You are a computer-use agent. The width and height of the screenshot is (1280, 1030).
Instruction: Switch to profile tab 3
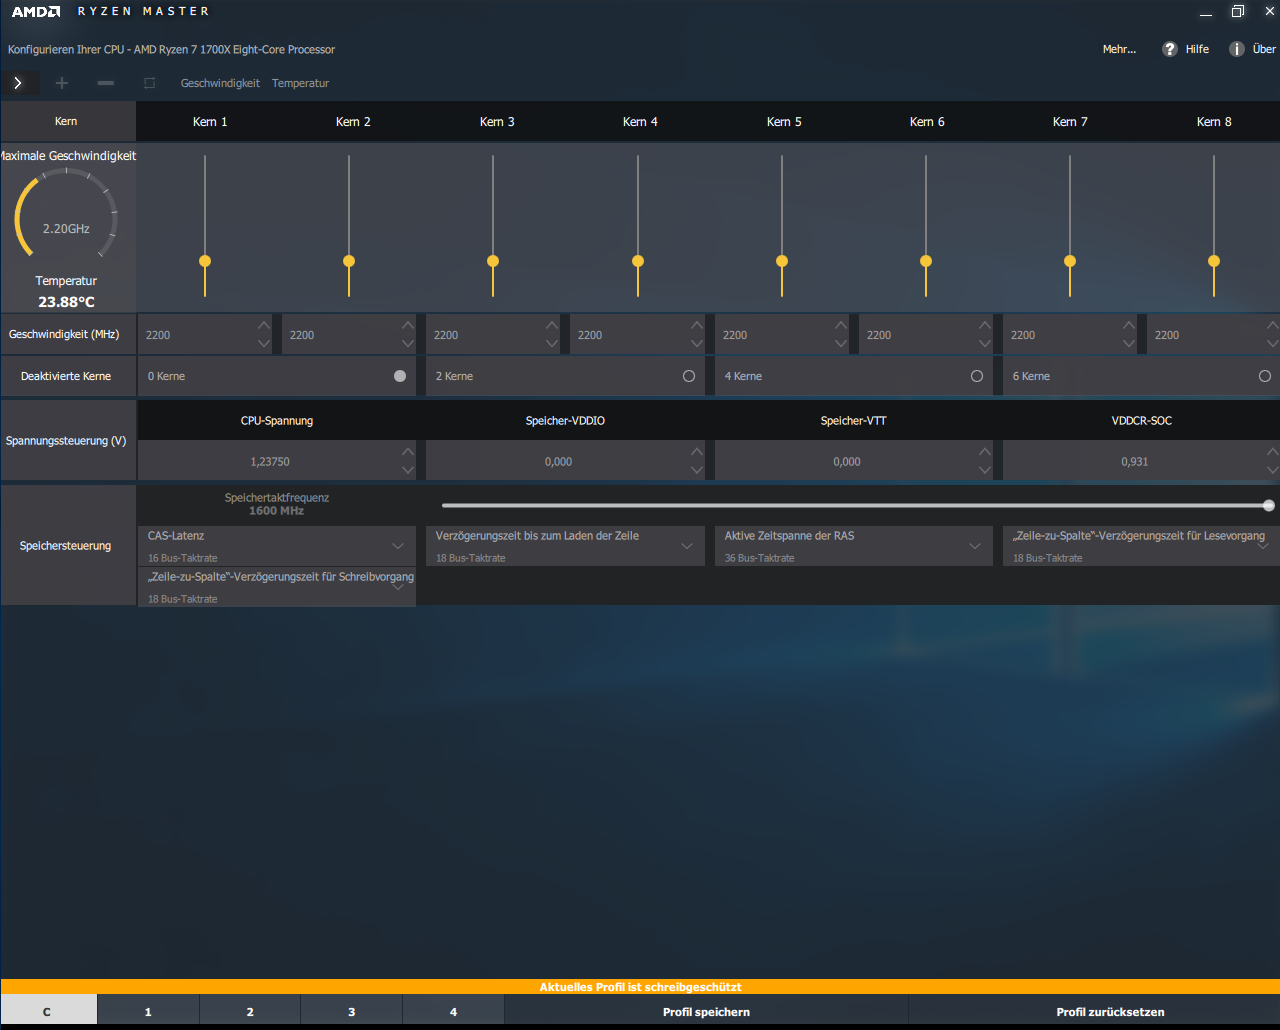352,1011
